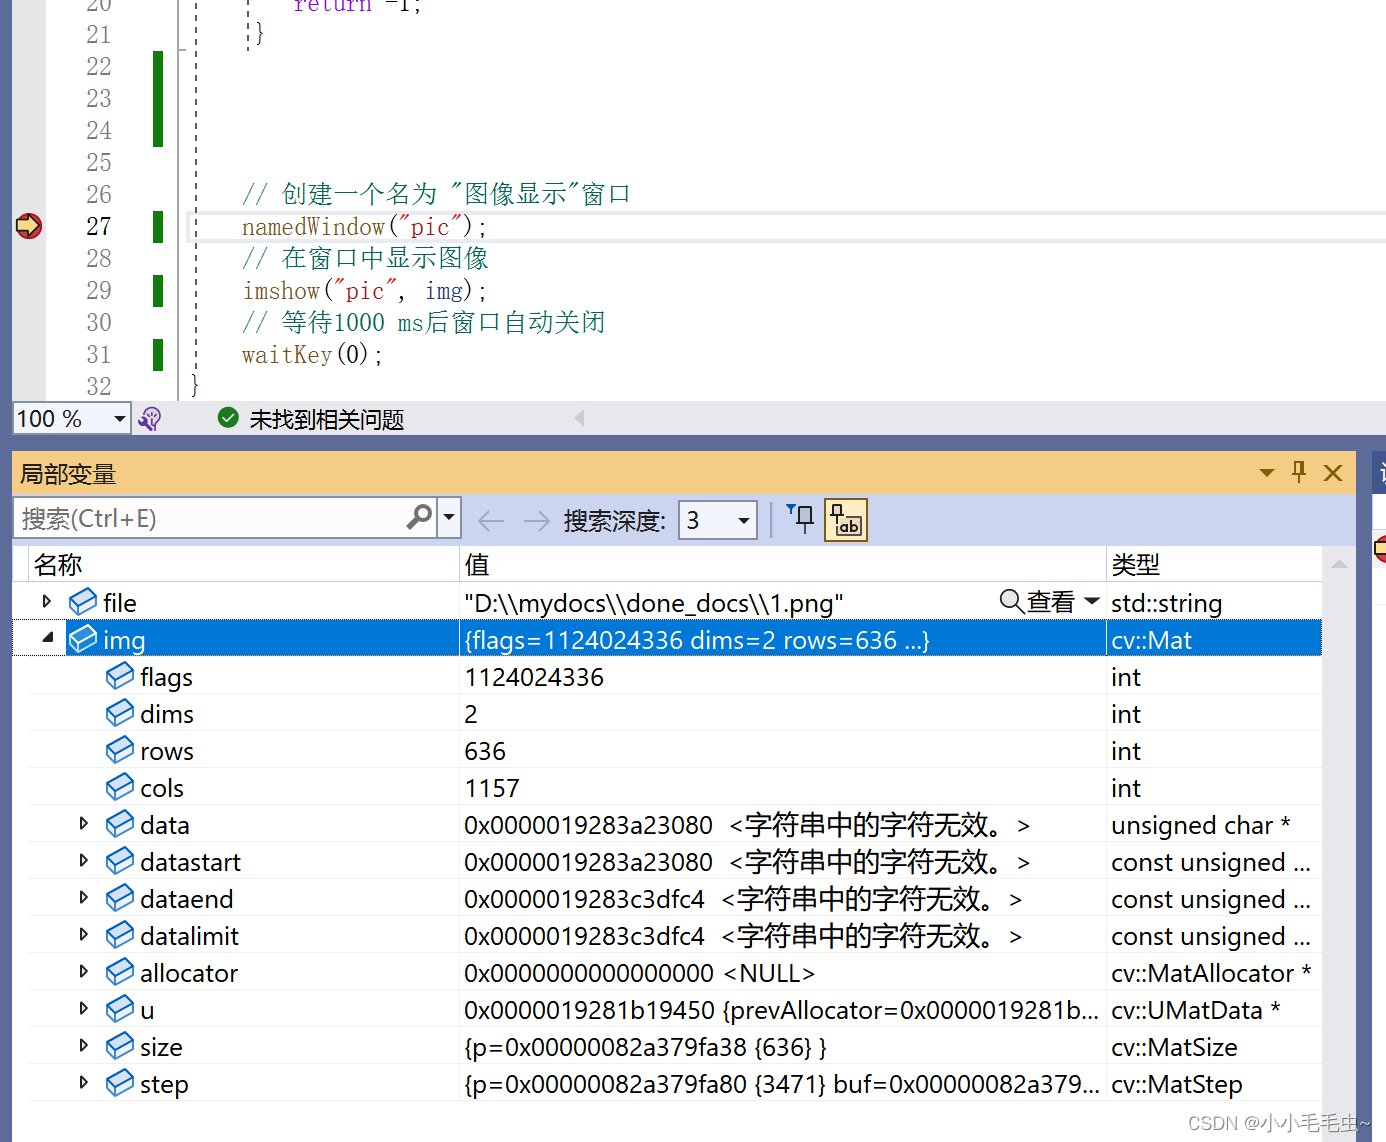The height and width of the screenshot is (1142, 1386).
Task: Open the search depth combo box
Action: 717,520
